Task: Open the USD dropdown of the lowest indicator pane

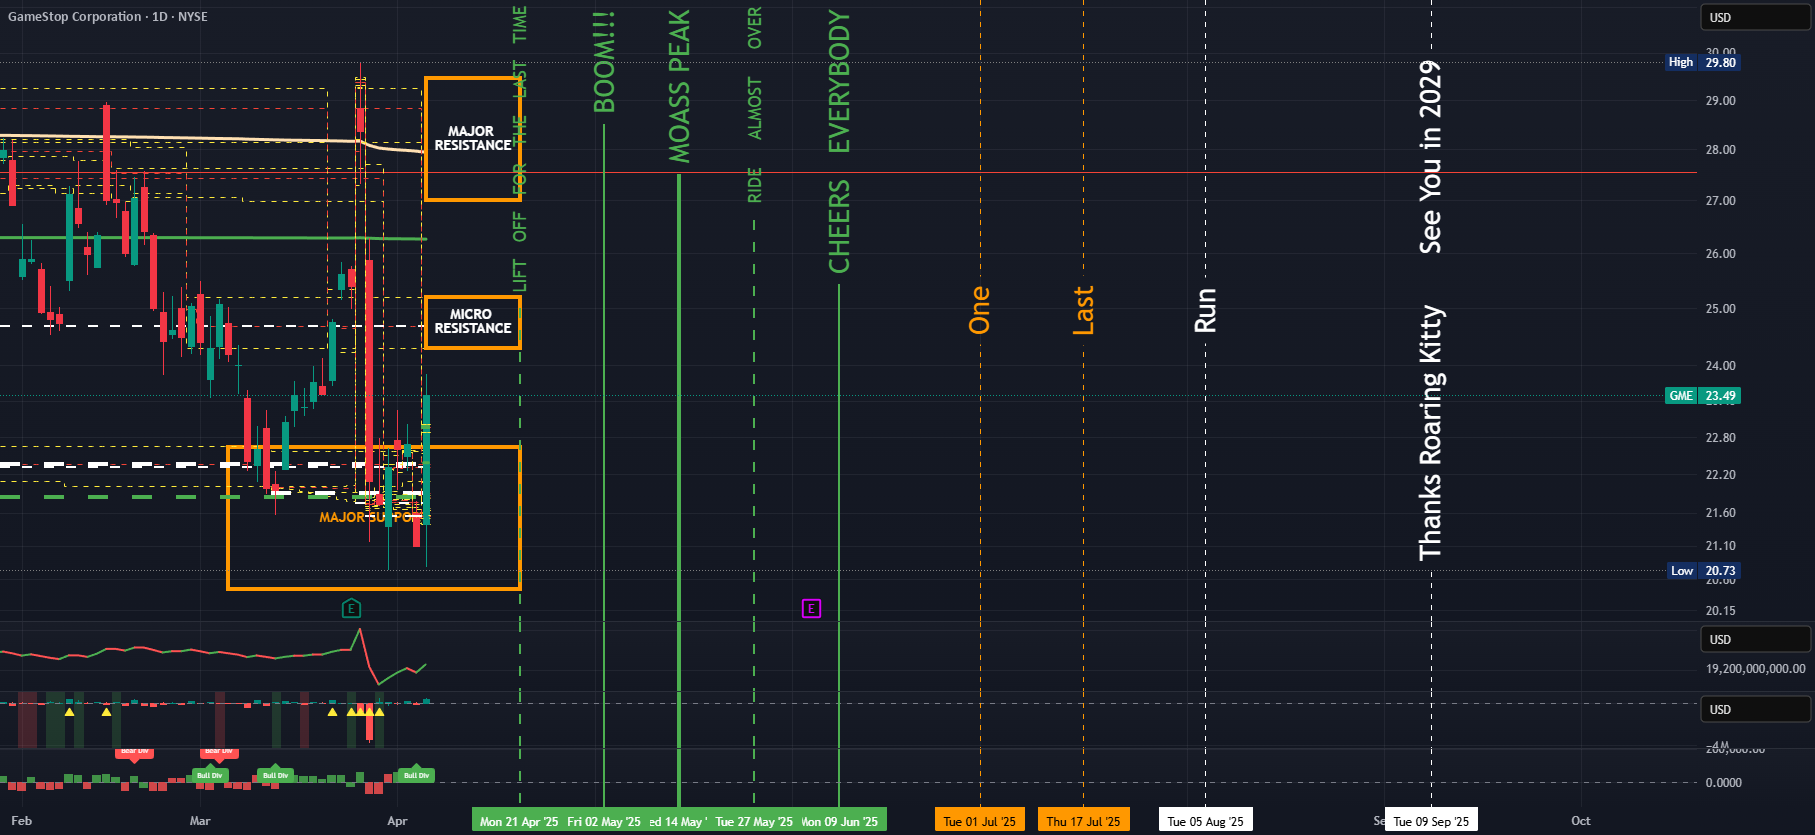Action: coord(1755,709)
